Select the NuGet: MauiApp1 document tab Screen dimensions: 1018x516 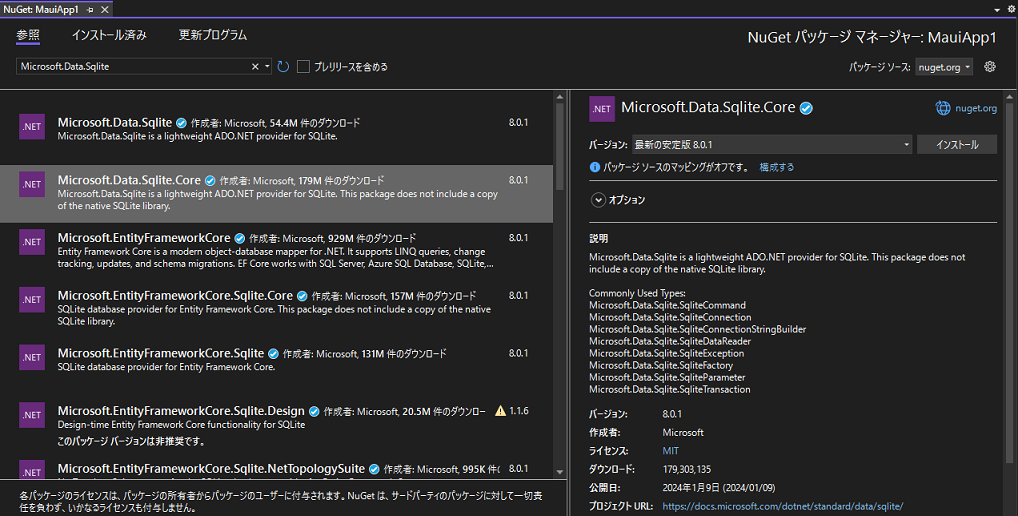coord(41,10)
